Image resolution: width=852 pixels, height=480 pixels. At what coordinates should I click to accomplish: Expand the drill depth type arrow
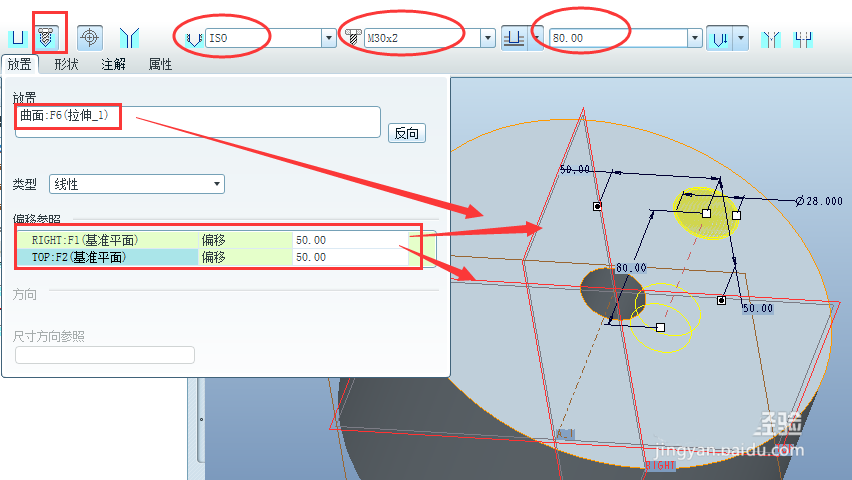point(741,39)
